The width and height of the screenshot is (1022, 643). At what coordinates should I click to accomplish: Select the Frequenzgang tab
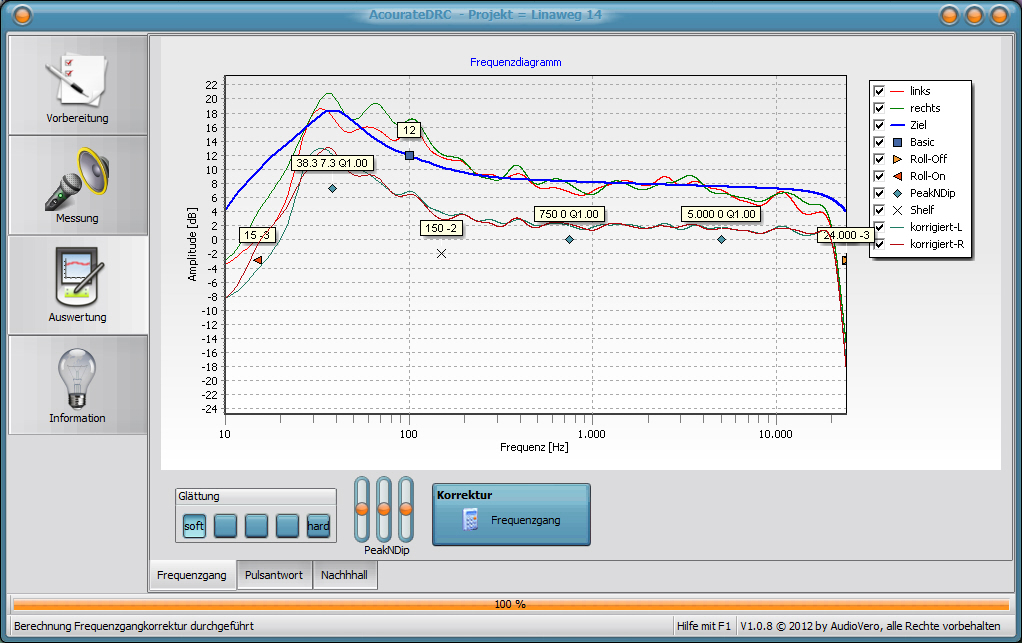(193, 575)
